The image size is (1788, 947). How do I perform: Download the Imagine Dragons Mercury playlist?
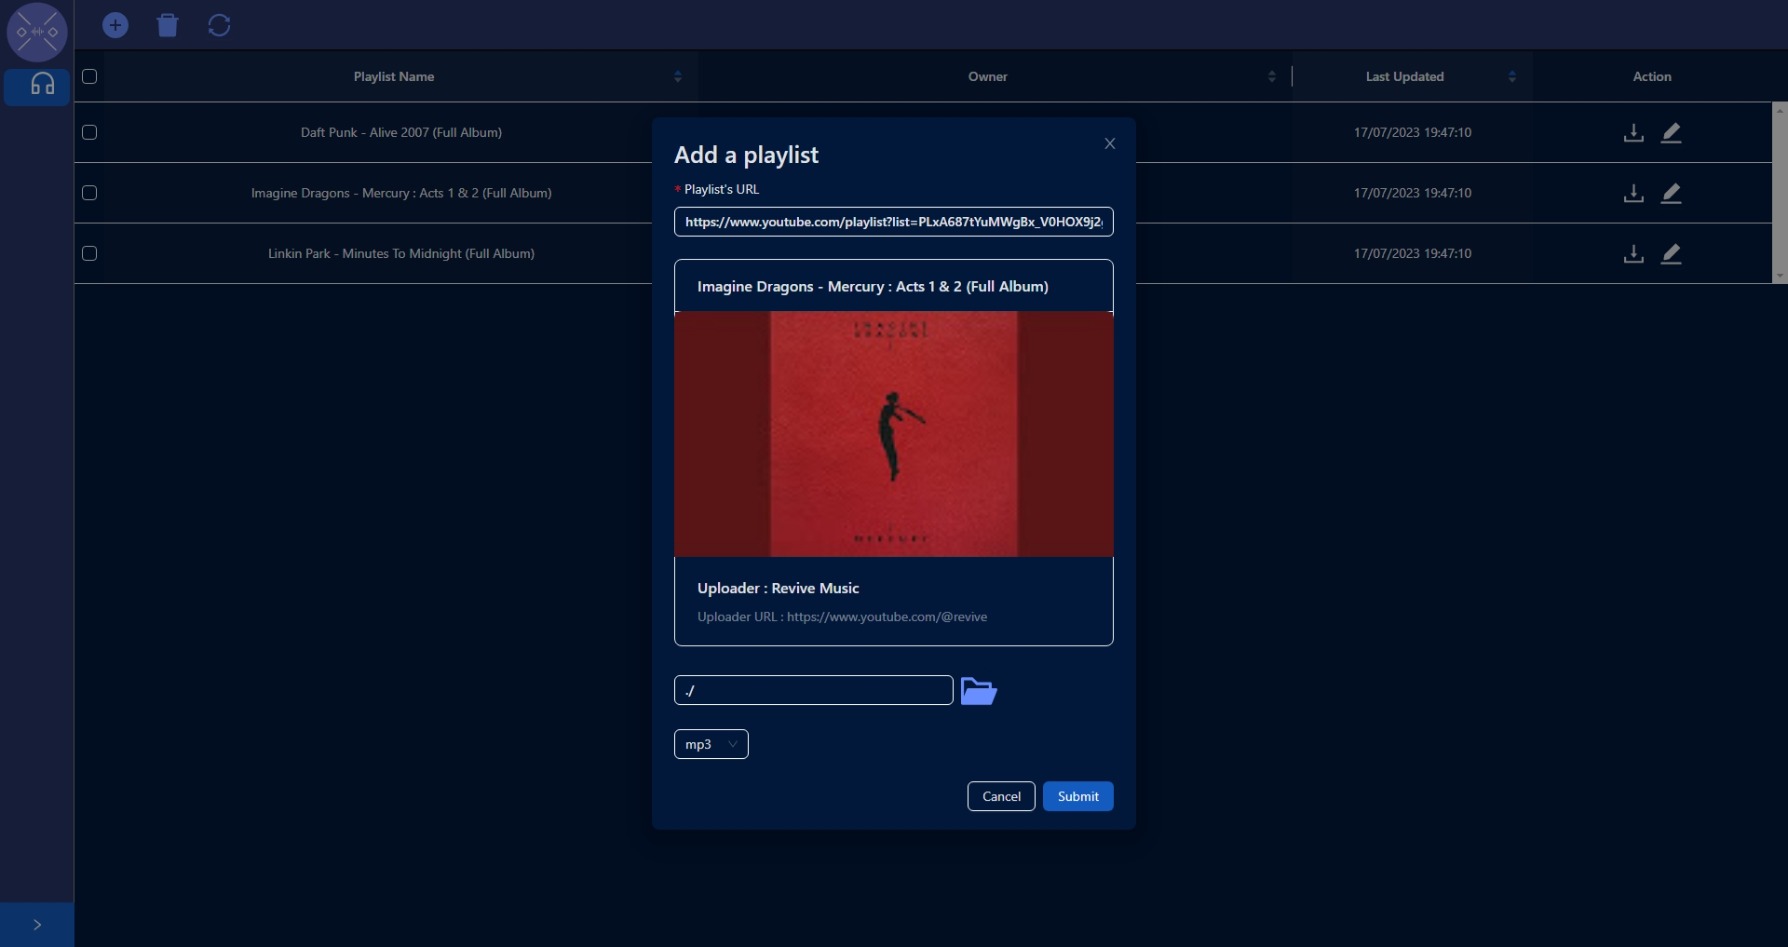click(1633, 193)
